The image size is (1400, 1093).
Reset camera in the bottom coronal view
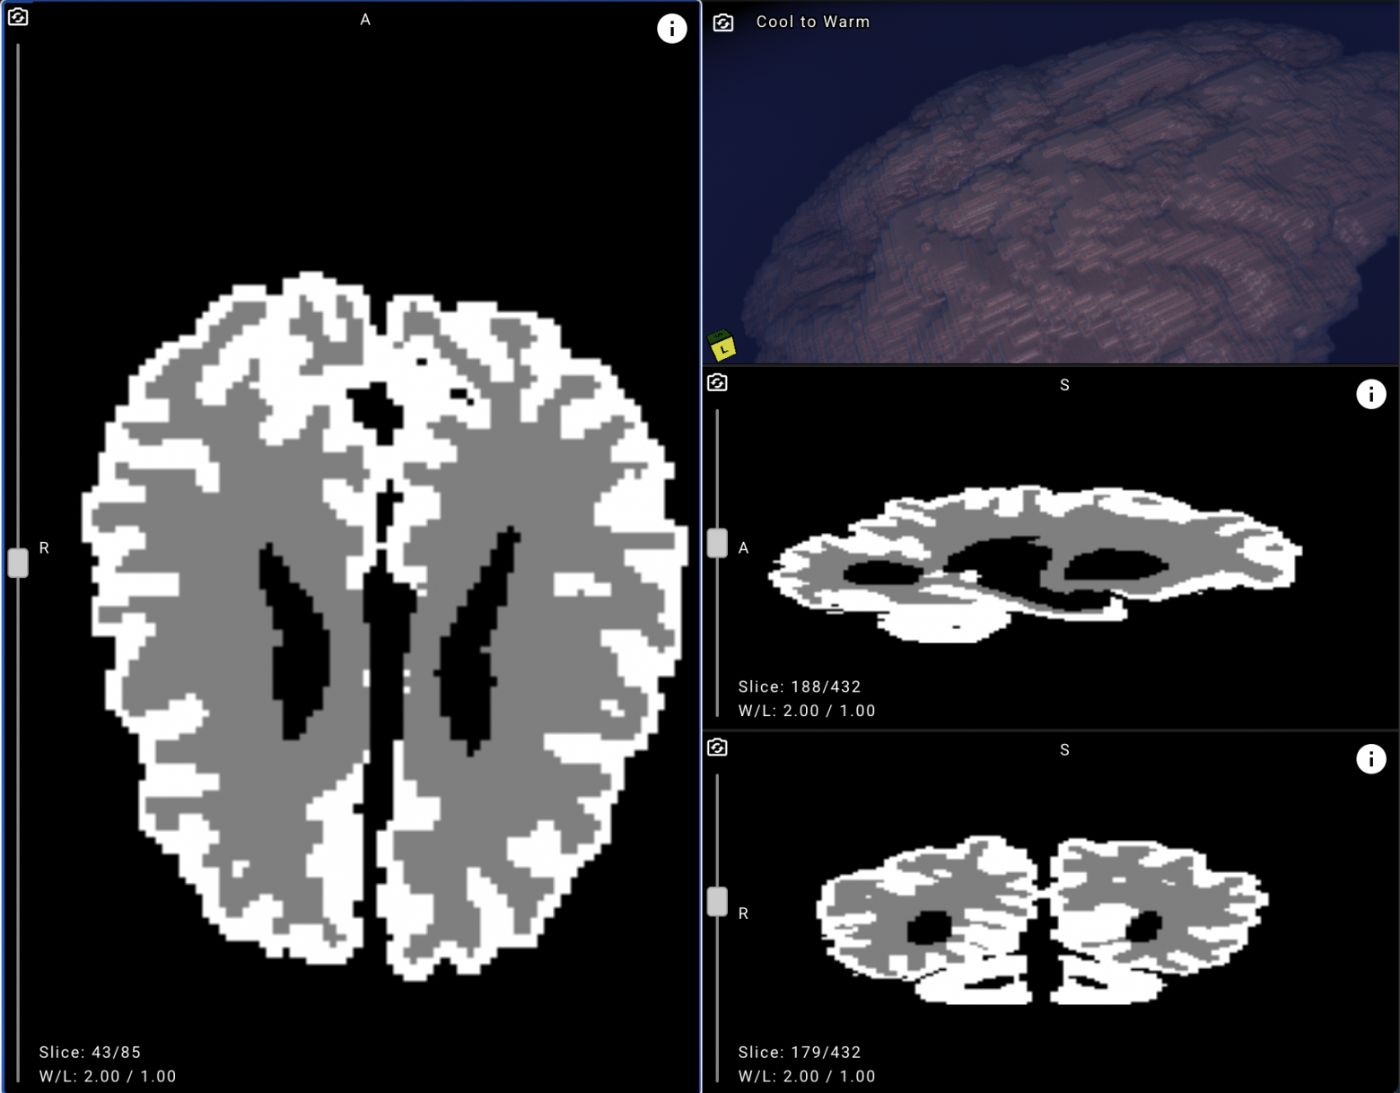pos(717,748)
